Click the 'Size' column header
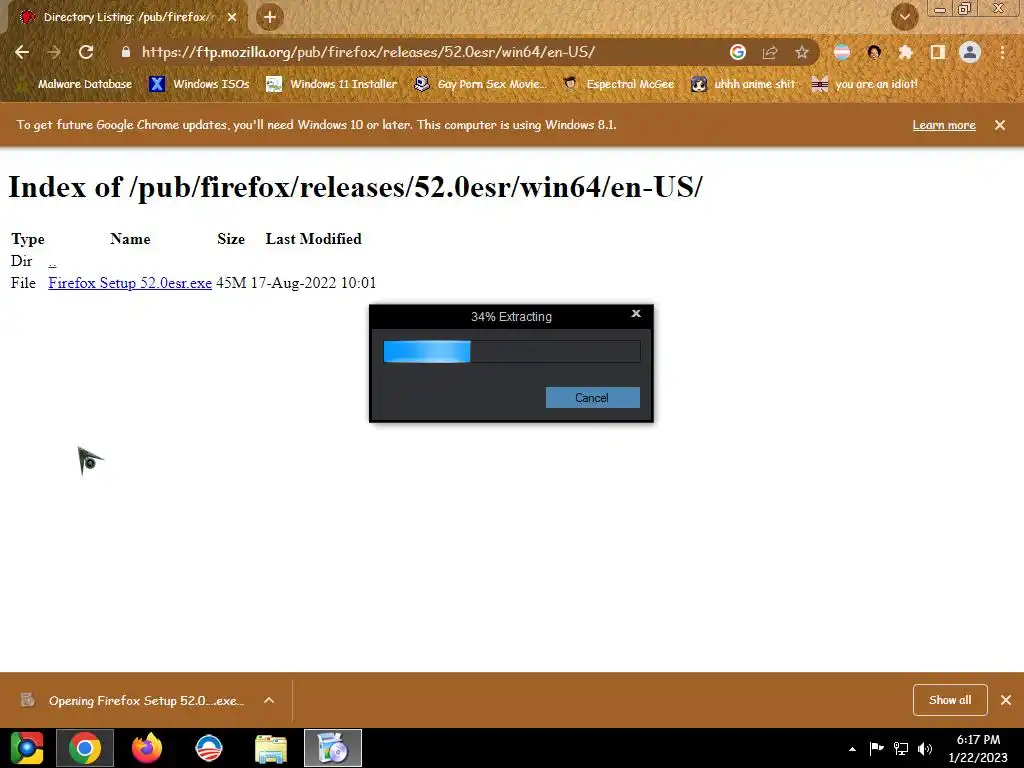The image size is (1024, 768). point(231,239)
